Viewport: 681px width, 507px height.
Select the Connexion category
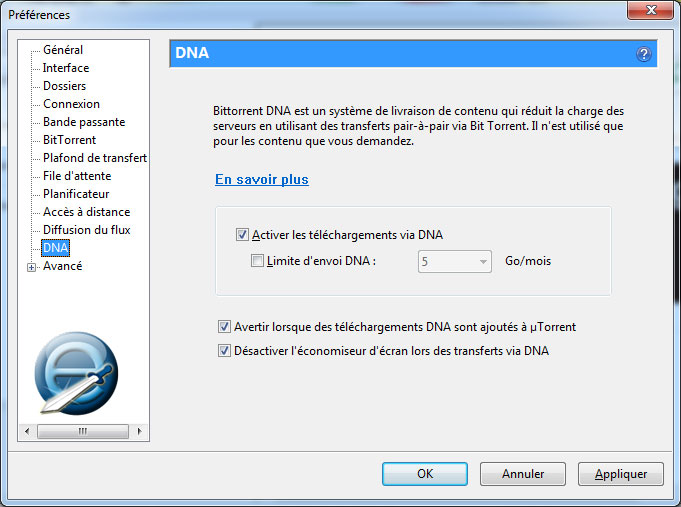71,104
